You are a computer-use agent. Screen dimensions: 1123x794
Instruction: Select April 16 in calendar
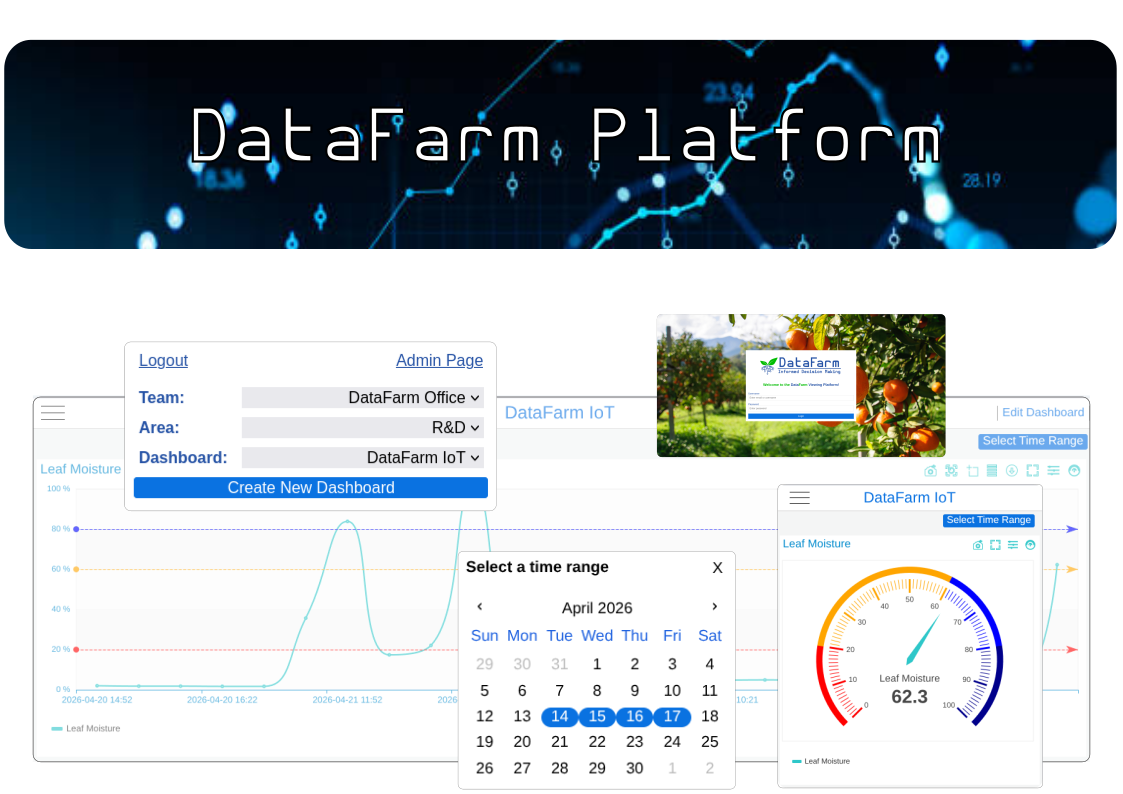pyautogui.click(x=635, y=717)
